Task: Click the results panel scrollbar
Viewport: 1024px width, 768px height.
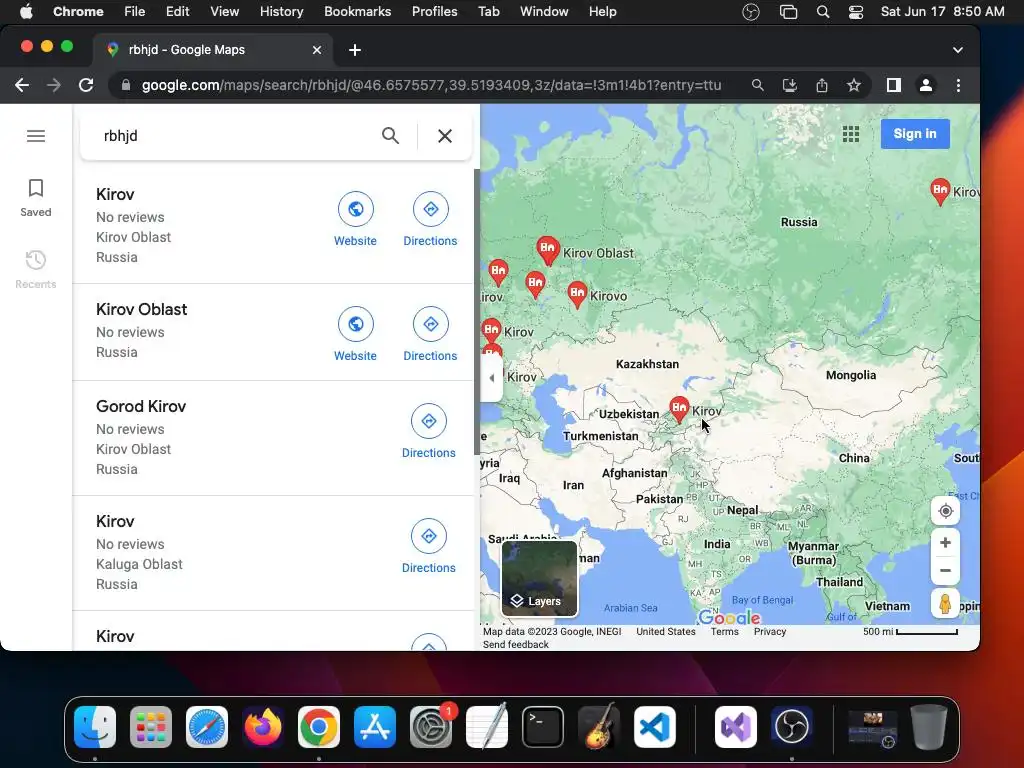Action: tap(477, 310)
